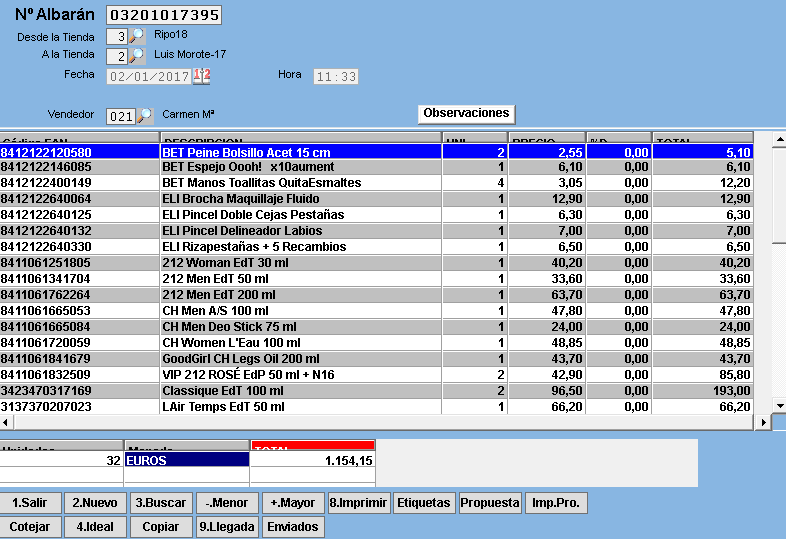The image size is (786, 539).
Task: Click EAN code 3423470317169
Action: tap(46, 391)
